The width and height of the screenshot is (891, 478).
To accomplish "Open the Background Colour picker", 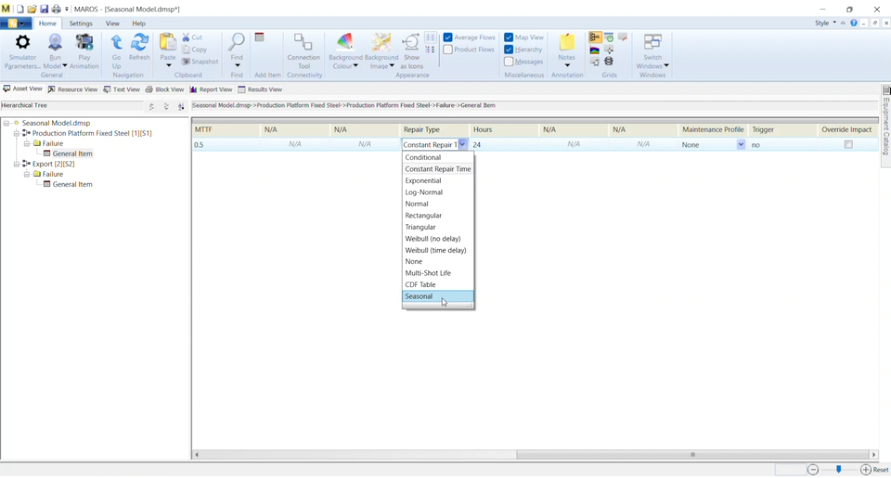I will (345, 43).
